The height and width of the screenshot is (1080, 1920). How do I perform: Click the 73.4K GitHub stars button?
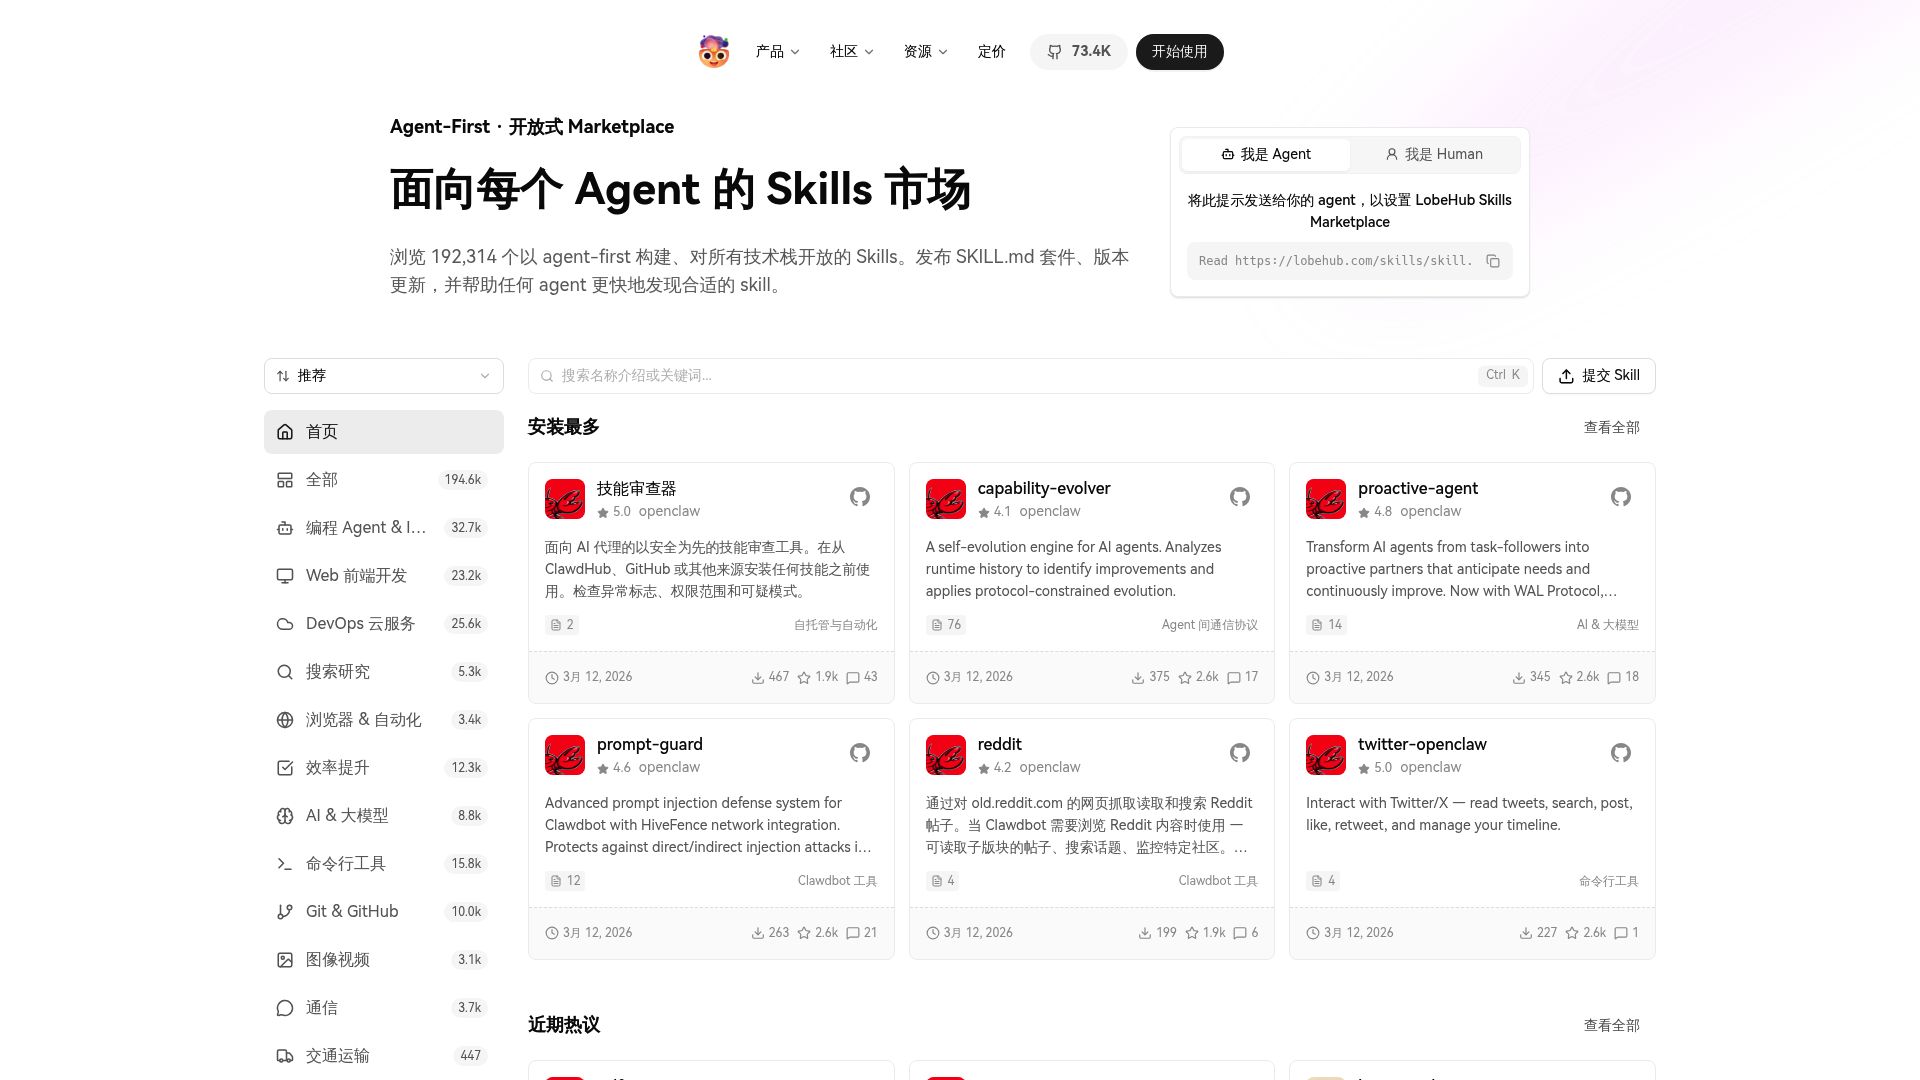pos(1078,51)
